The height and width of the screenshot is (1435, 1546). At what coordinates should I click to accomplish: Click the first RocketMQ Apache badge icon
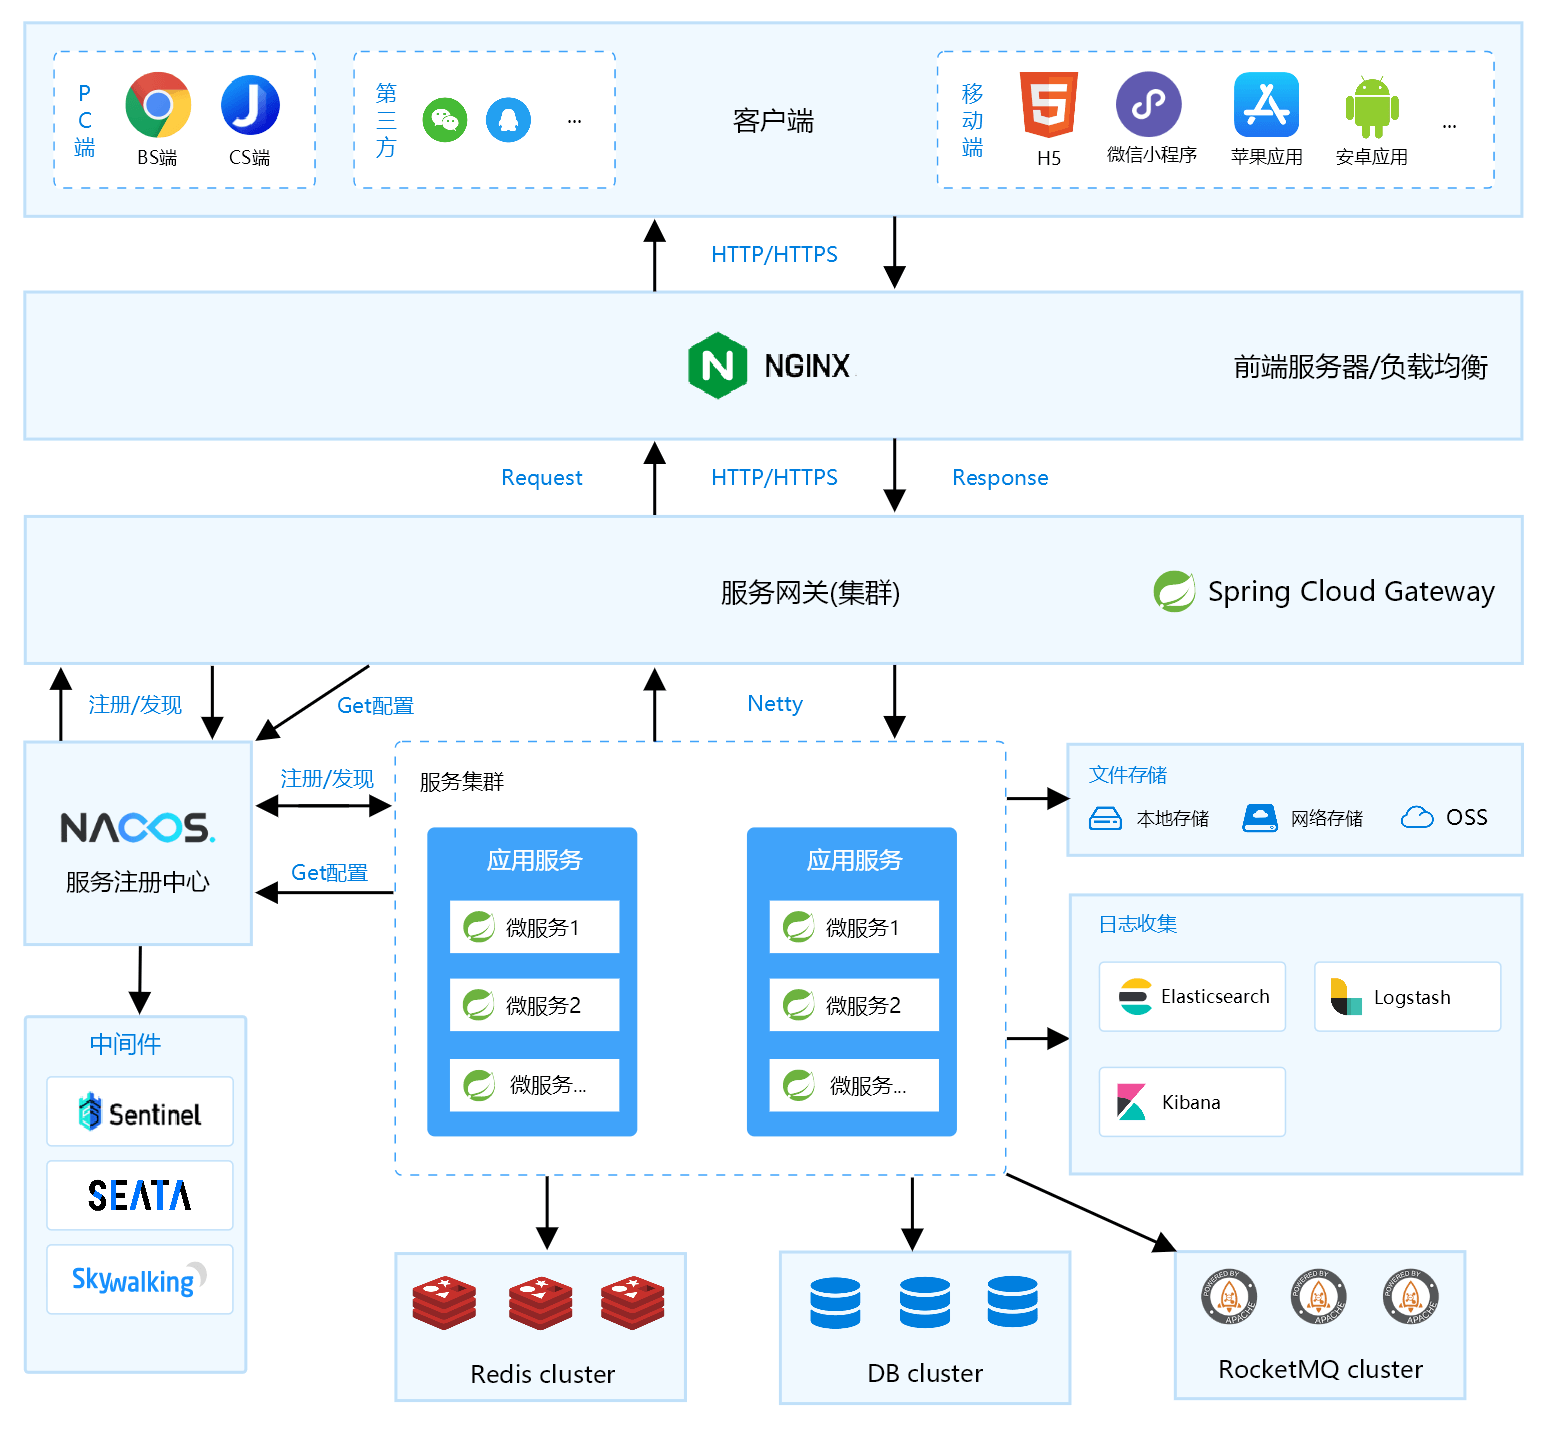[1229, 1296]
